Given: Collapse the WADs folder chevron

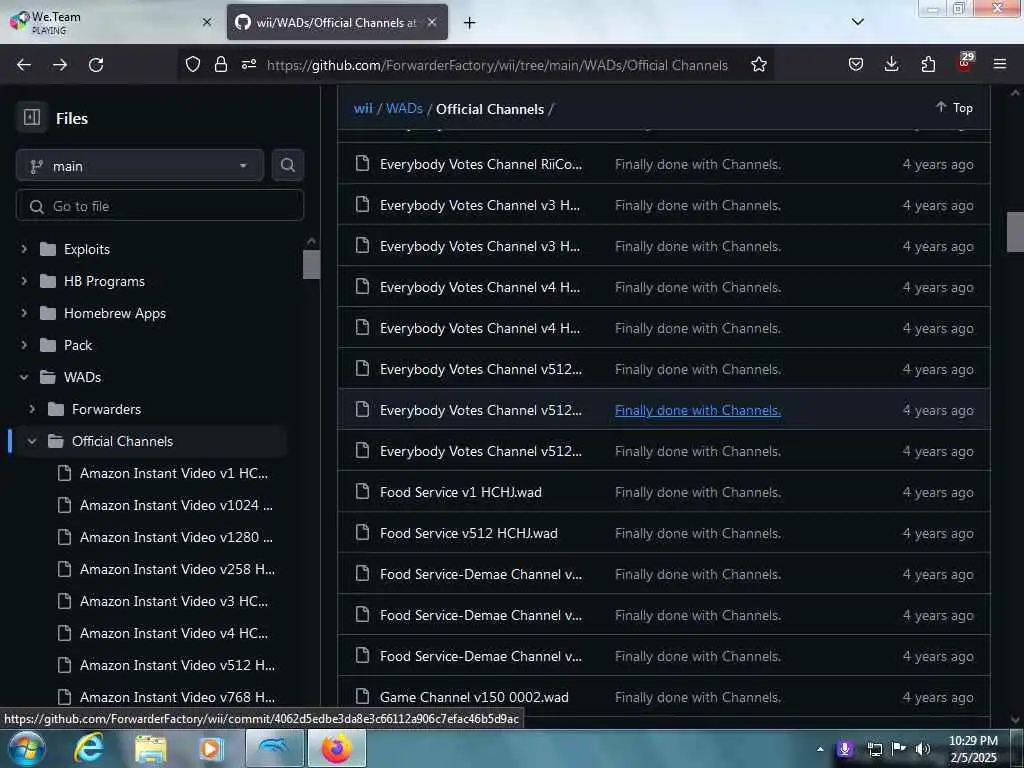Looking at the screenshot, I should (x=24, y=377).
